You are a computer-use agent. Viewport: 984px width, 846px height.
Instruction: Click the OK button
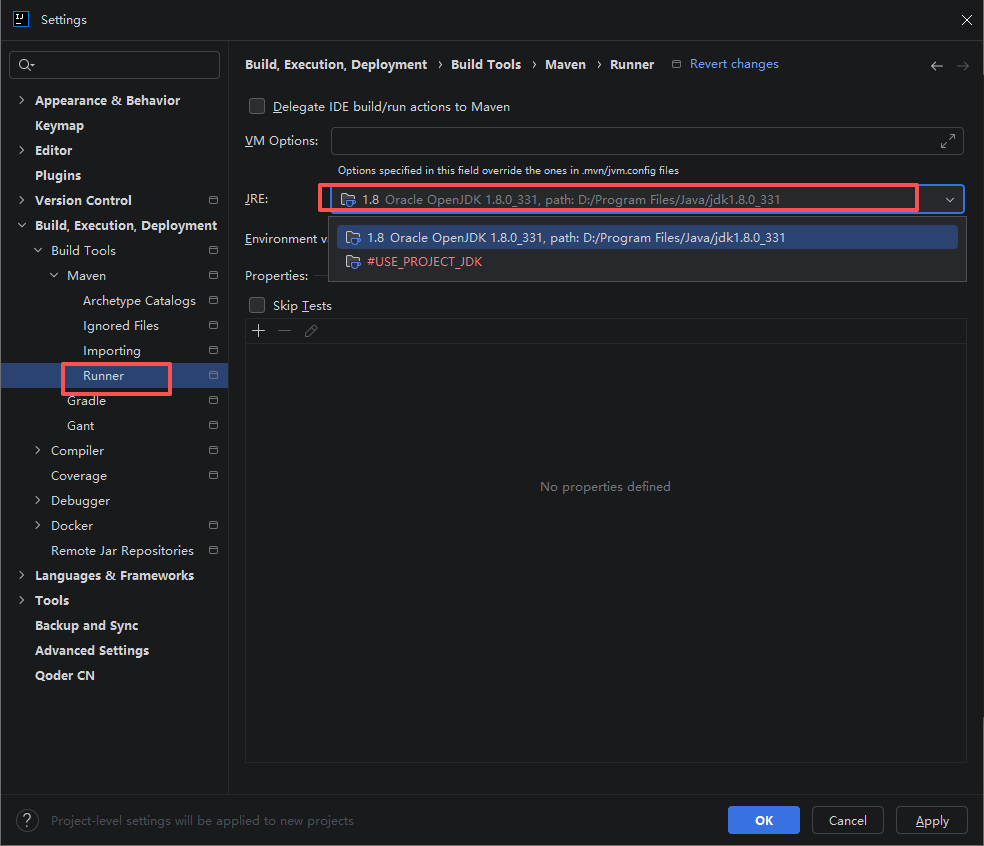tap(764, 820)
